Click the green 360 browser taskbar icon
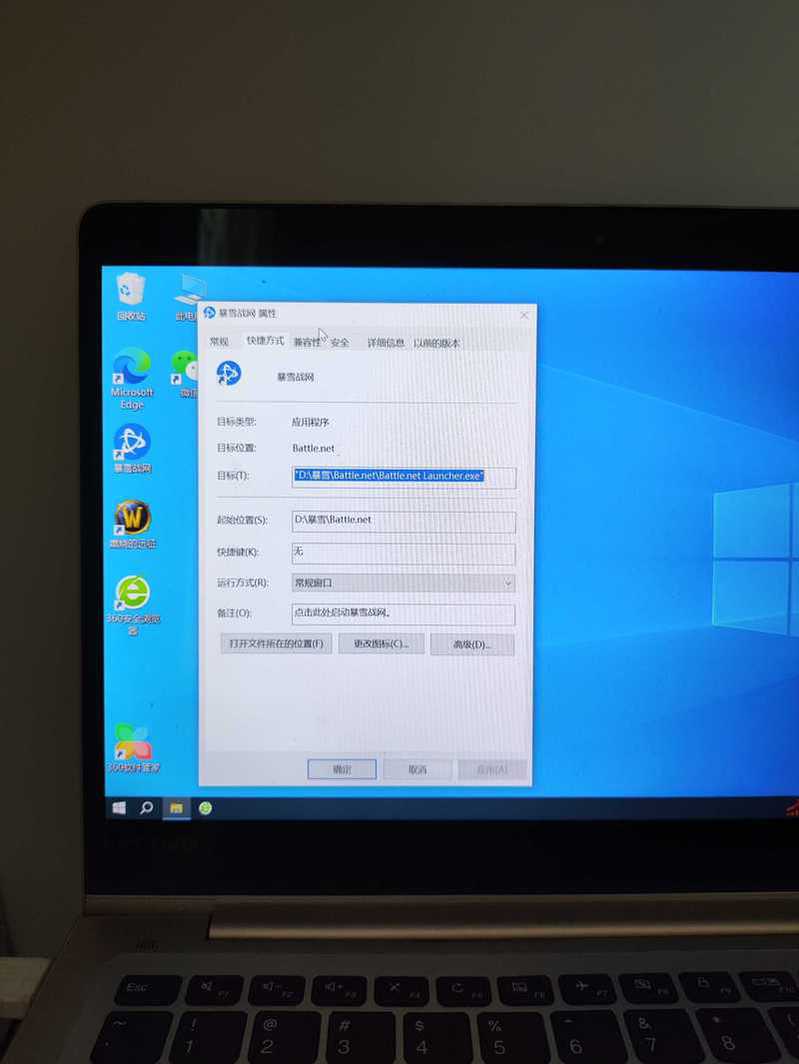The image size is (799, 1064). pyautogui.click(x=206, y=808)
